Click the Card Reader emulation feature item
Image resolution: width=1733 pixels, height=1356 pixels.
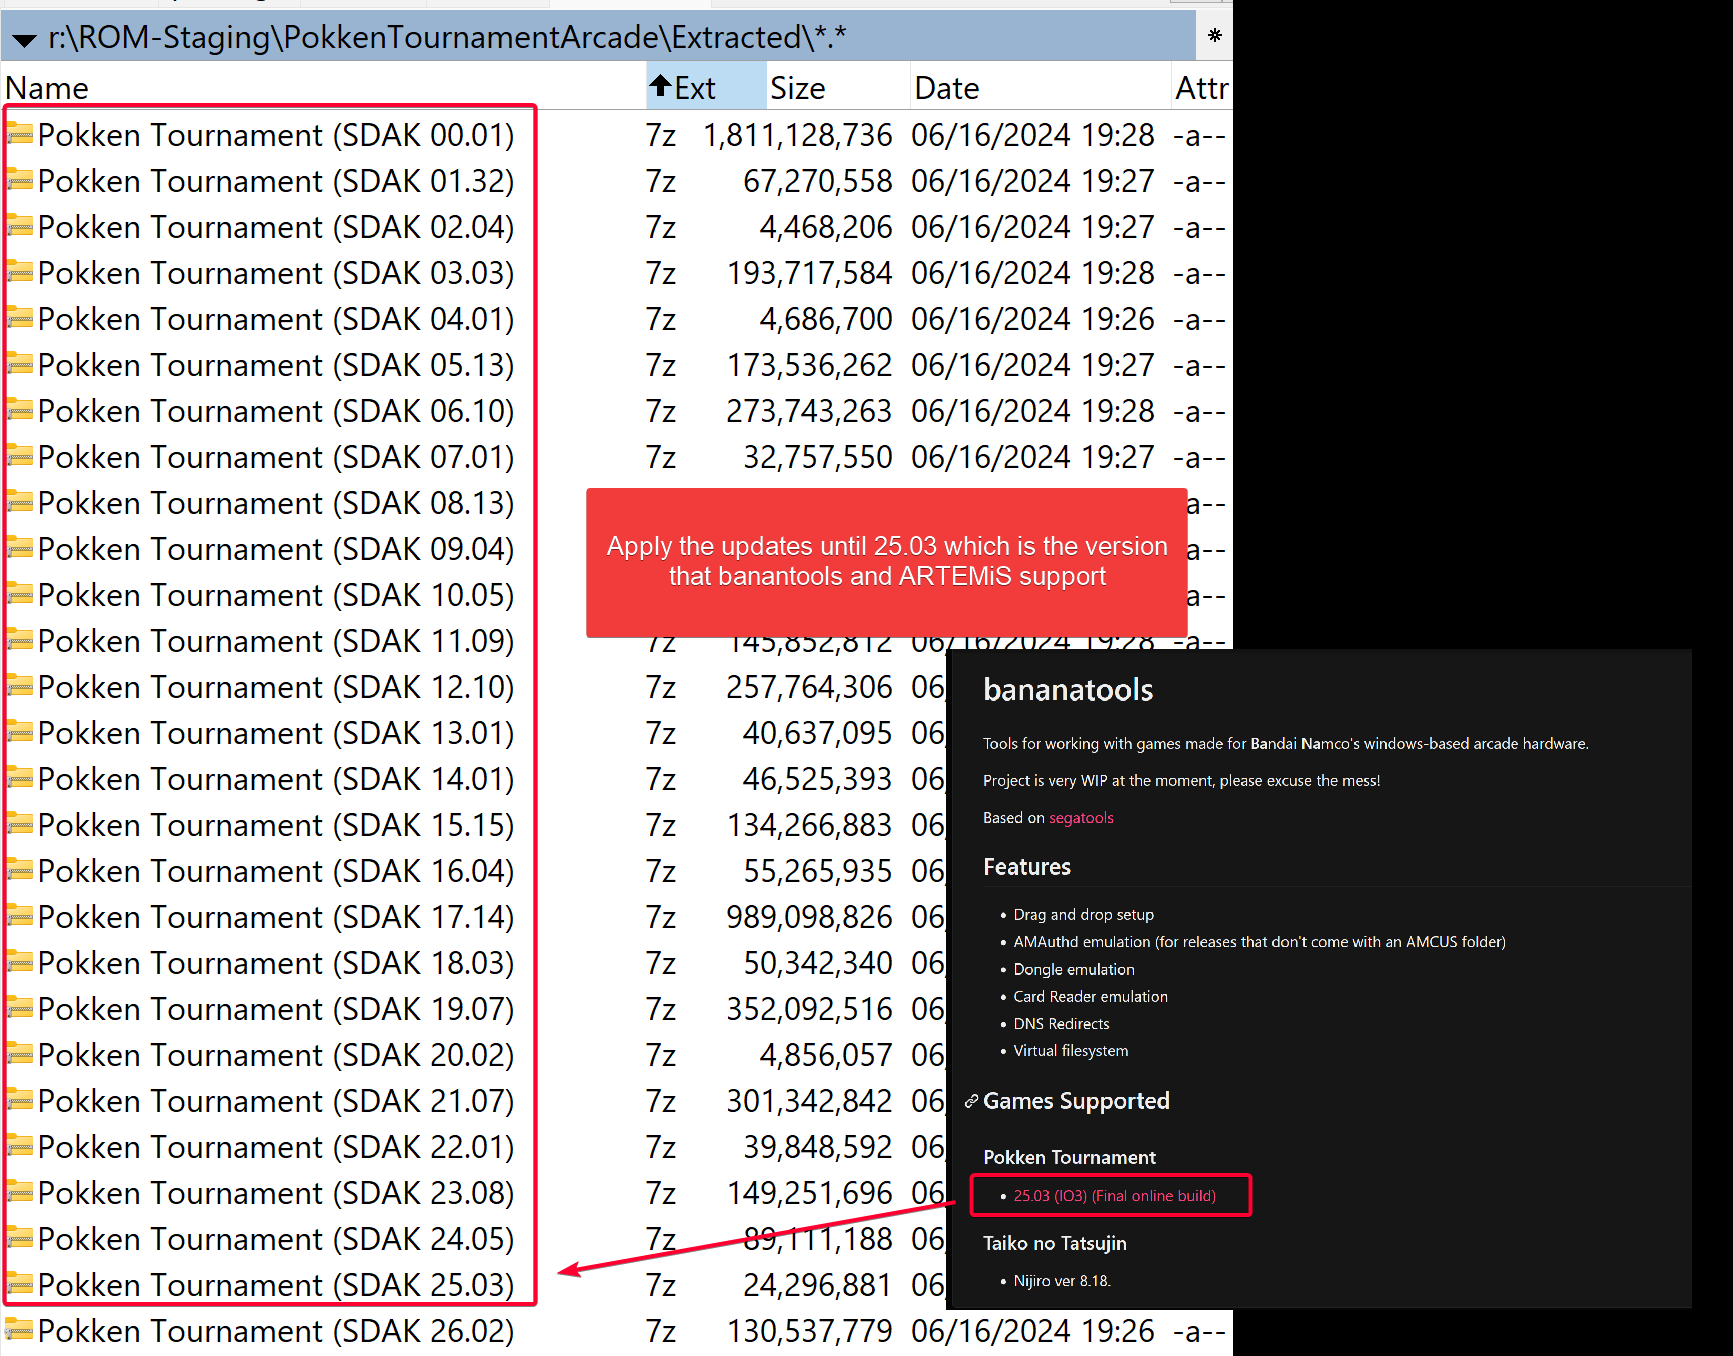(x=1090, y=997)
